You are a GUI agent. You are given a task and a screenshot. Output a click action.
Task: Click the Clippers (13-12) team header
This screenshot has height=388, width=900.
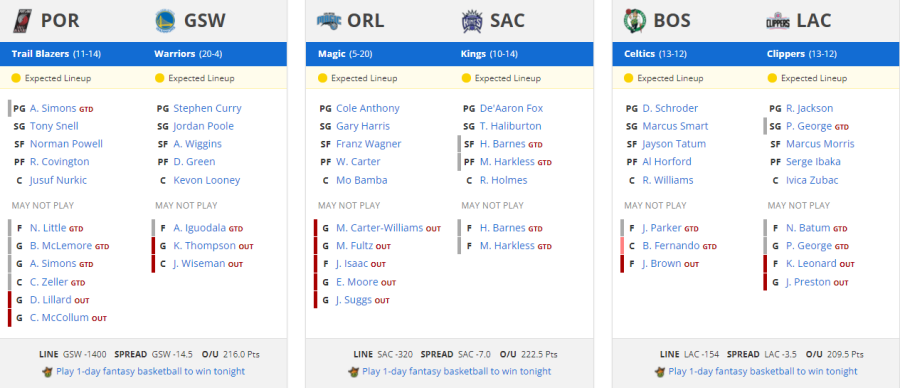(x=801, y=54)
